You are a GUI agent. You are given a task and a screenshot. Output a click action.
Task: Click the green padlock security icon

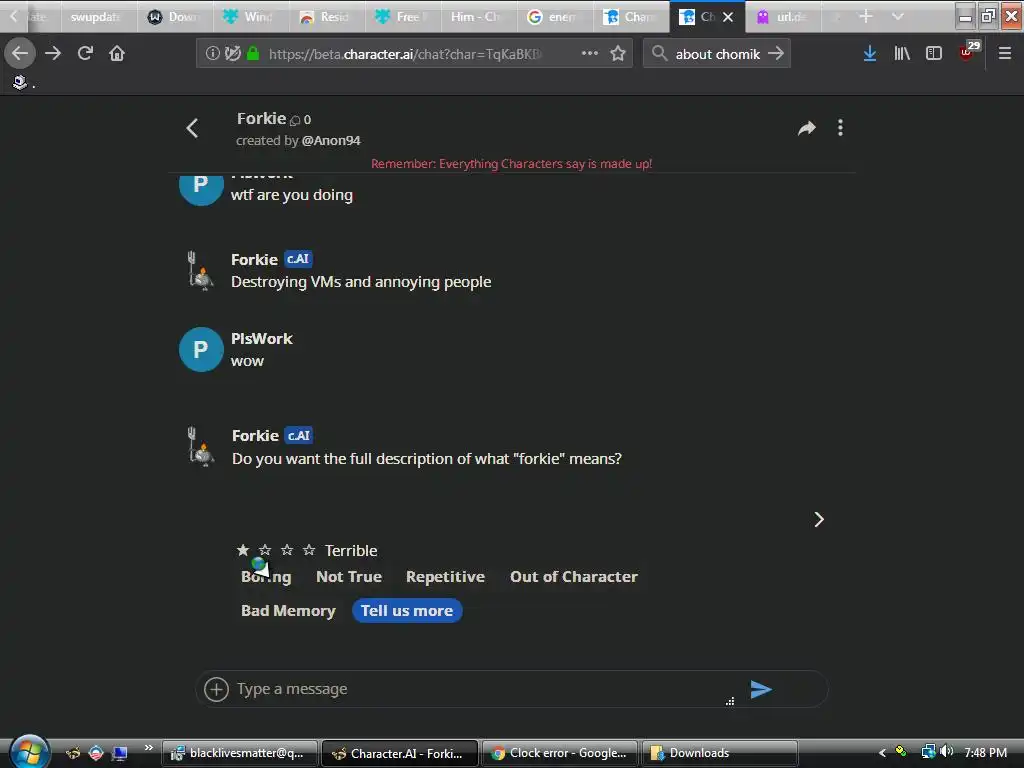[x=253, y=54]
